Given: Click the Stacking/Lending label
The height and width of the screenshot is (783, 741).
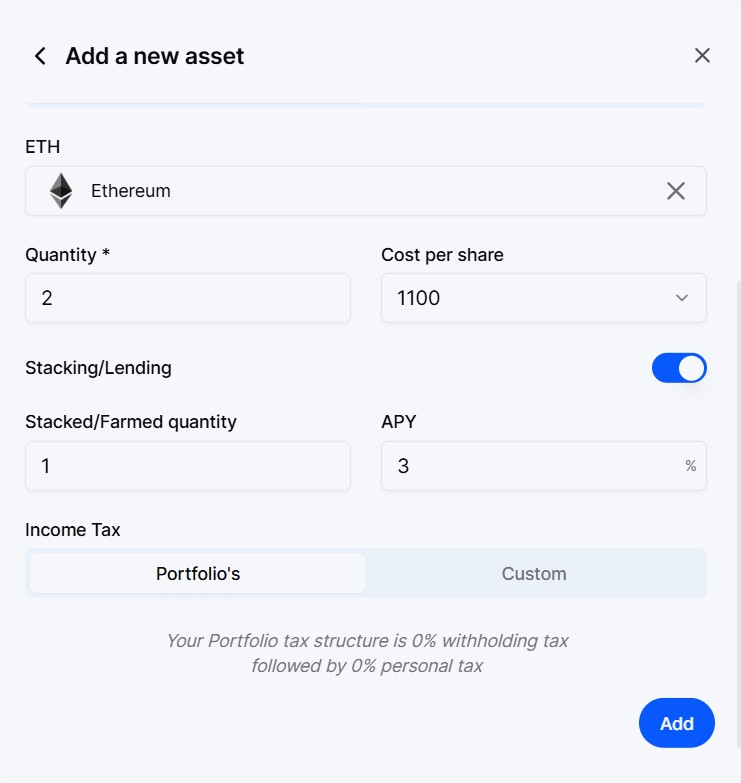Looking at the screenshot, I should point(98,368).
